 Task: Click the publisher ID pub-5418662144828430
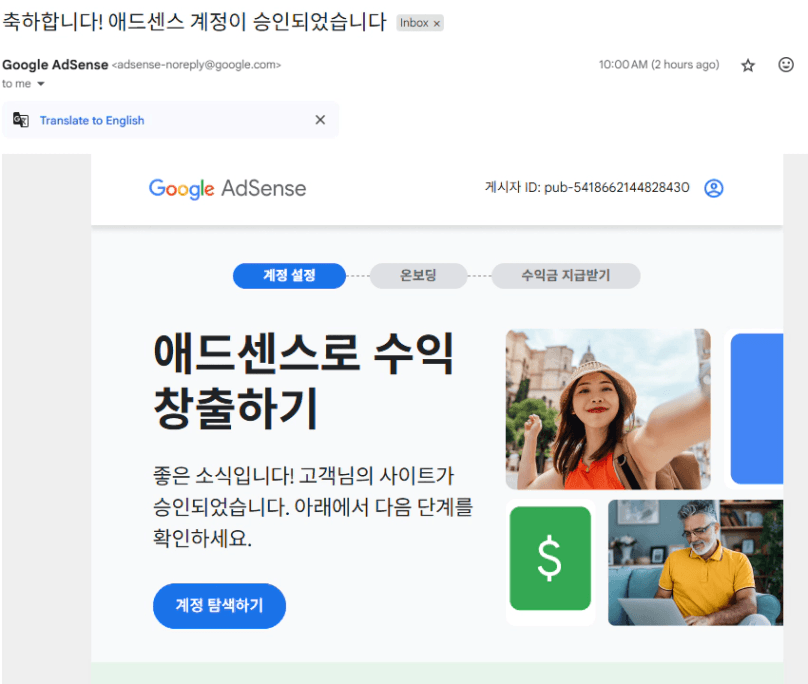(617, 187)
